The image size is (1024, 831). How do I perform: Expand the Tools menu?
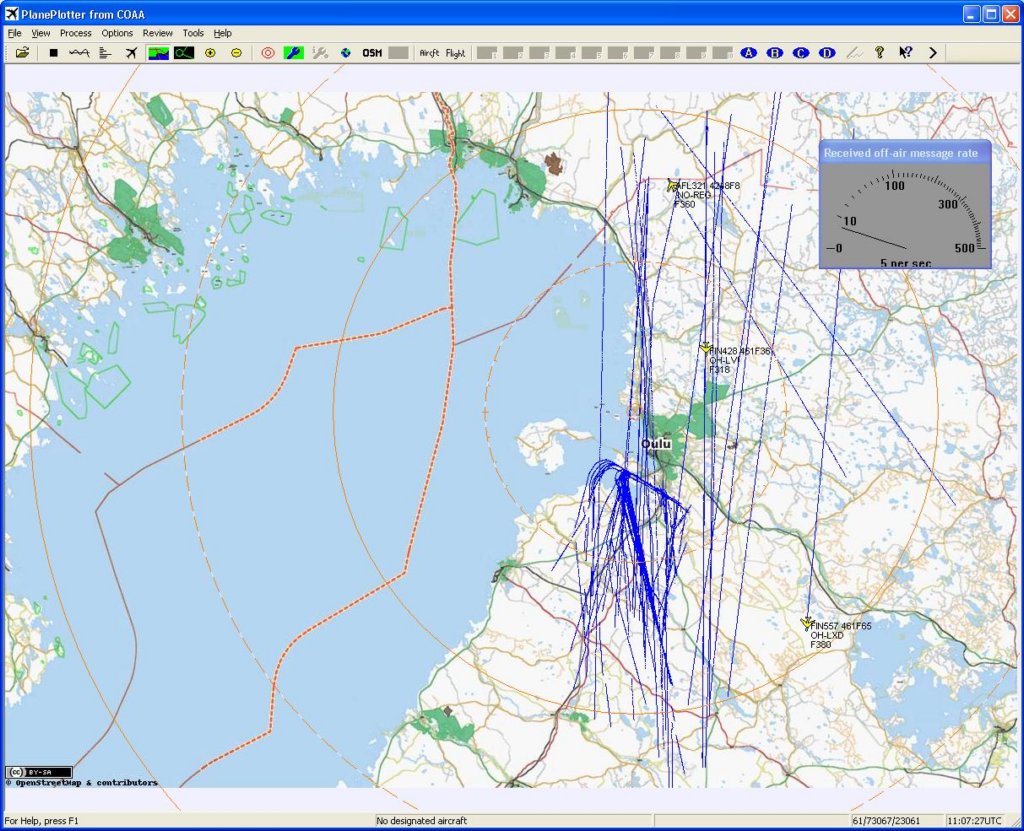(193, 33)
